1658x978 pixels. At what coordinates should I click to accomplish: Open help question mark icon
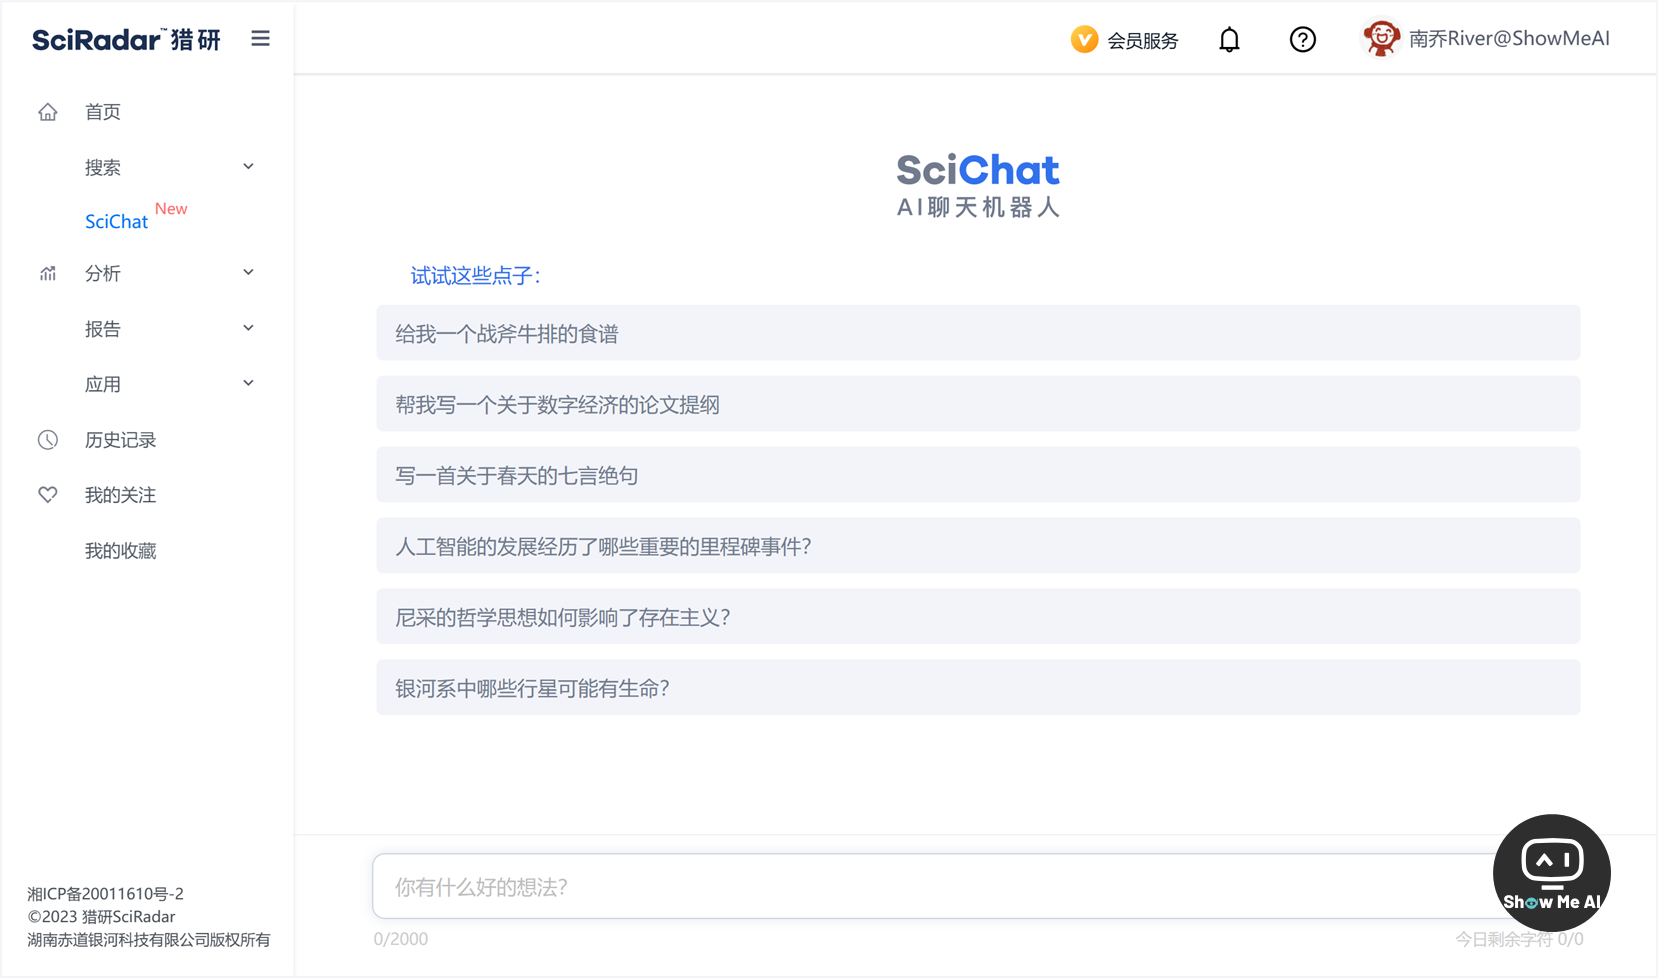pos(1302,39)
